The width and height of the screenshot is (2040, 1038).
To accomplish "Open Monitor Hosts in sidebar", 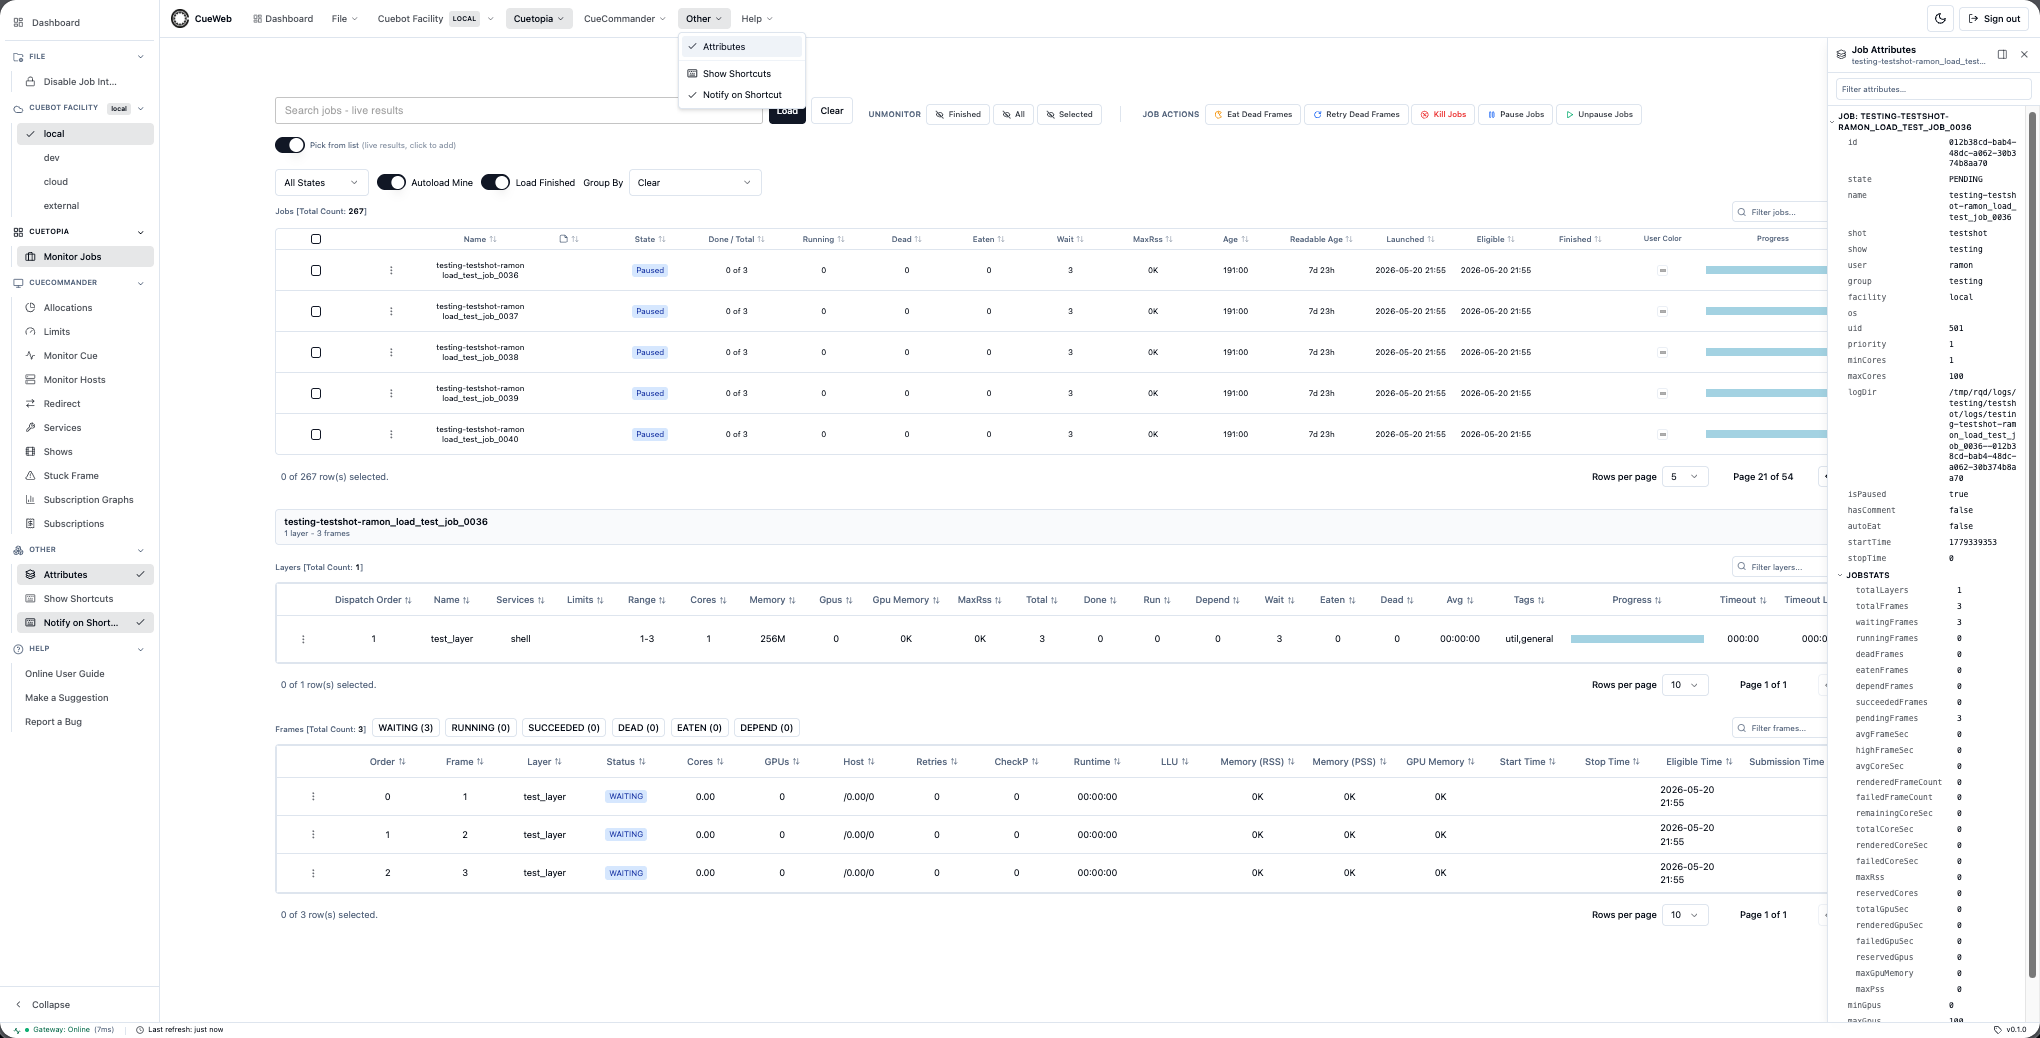I will (74, 380).
